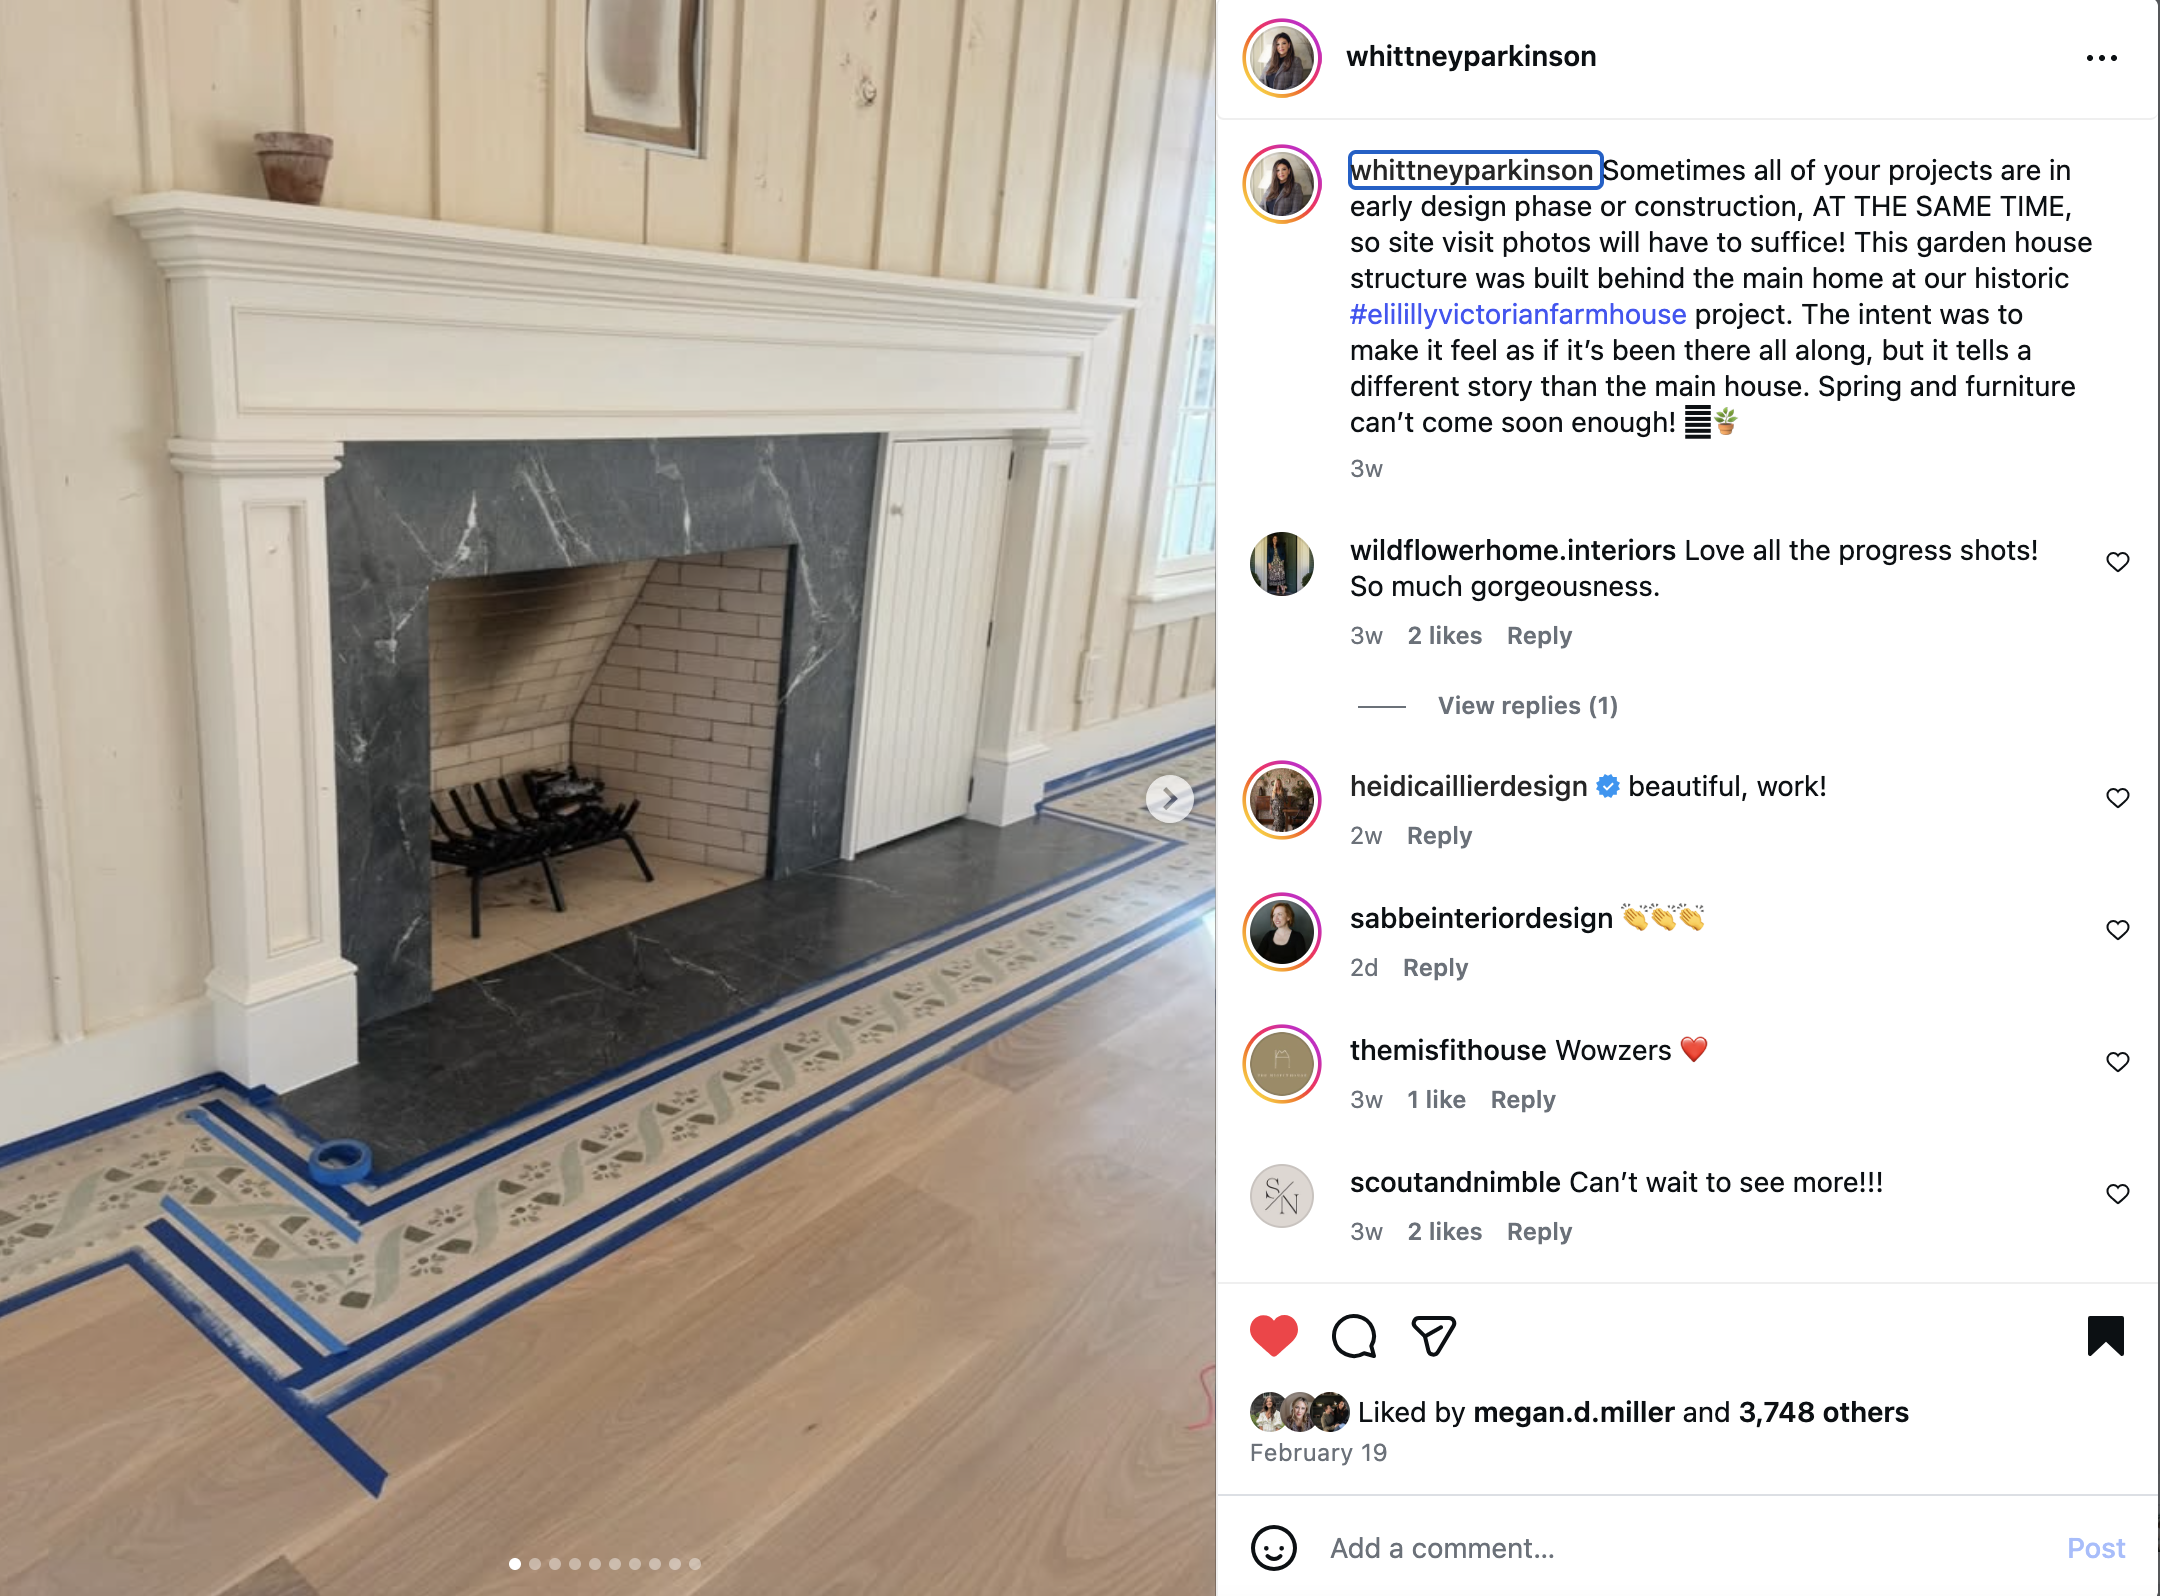Screen dimensions: 2160x1596
Task: Like the scoutandnimble comment heart
Action: (2117, 1194)
